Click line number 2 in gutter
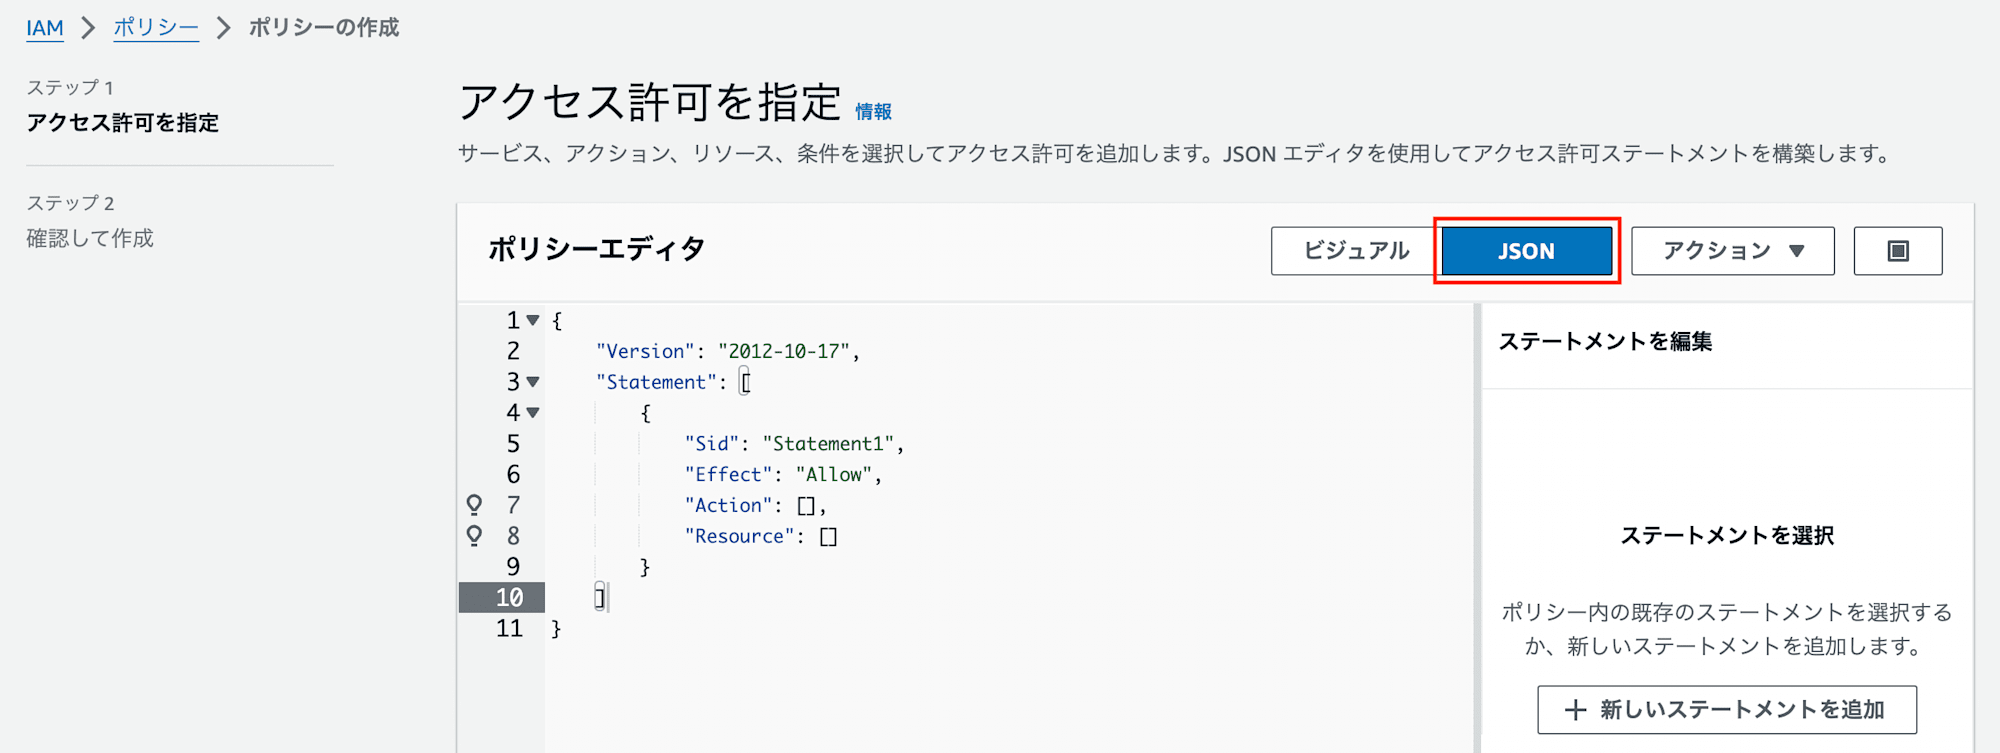 pyautogui.click(x=513, y=351)
